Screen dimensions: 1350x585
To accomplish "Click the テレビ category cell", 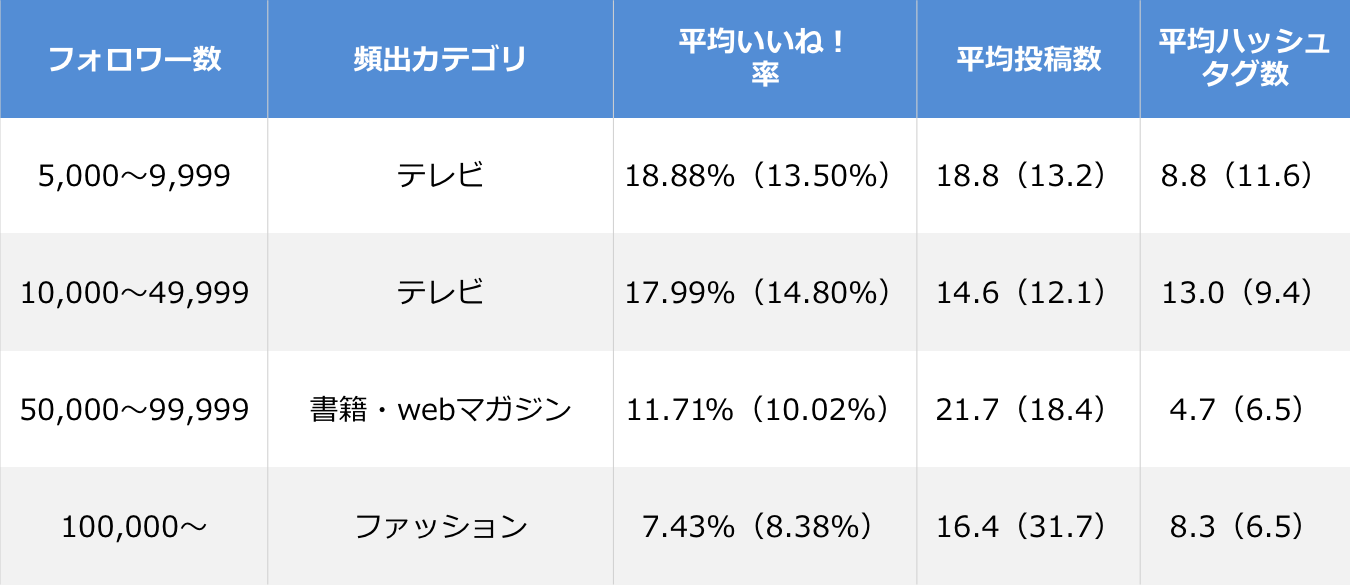I will [x=440, y=293].
